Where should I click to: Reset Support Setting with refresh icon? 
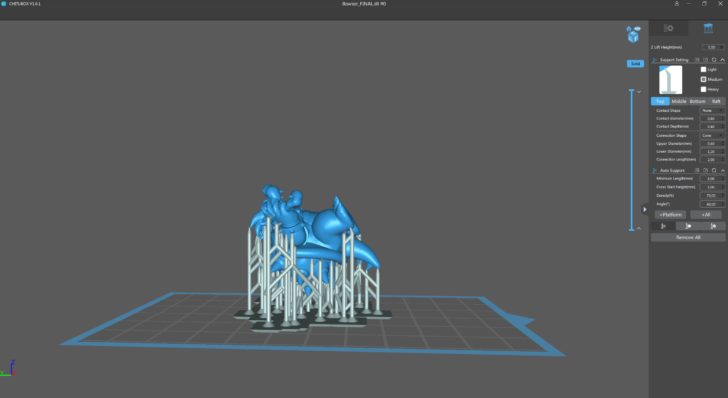pos(714,60)
